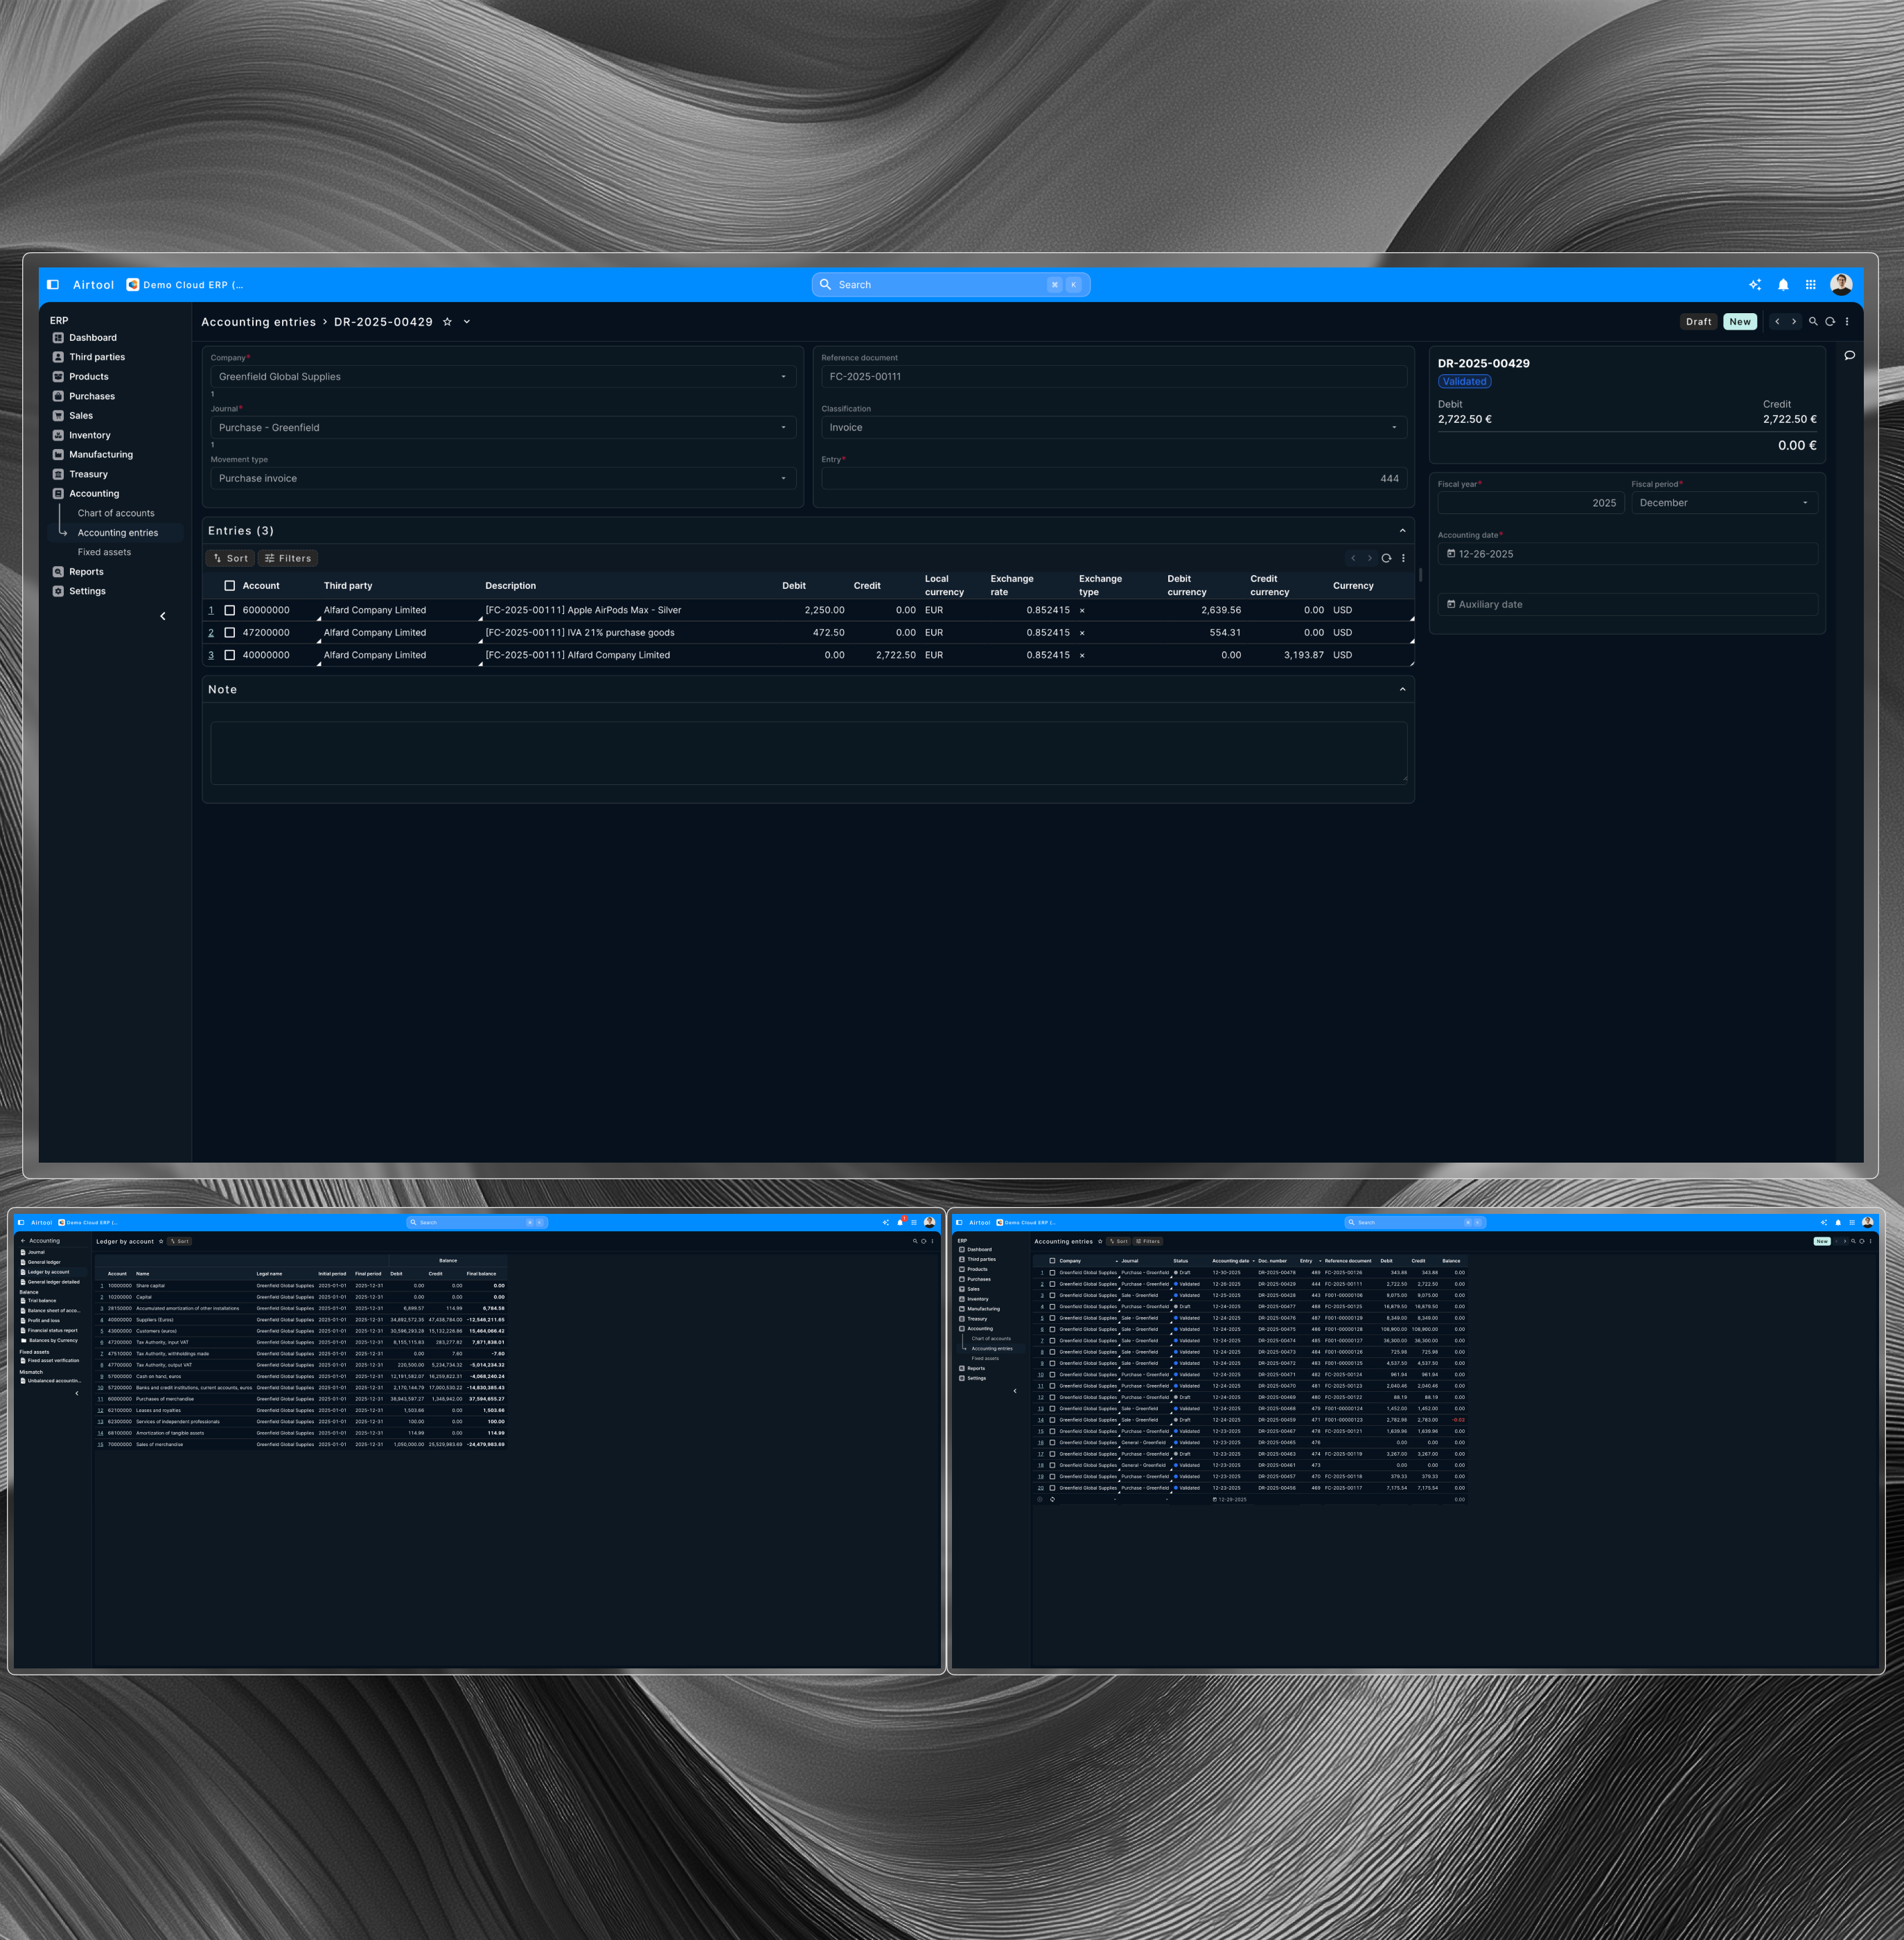Select Chart of accounts submenu item
Image resolution: width=1904 pixels, height=1940 pixels.
pos(116,513)
